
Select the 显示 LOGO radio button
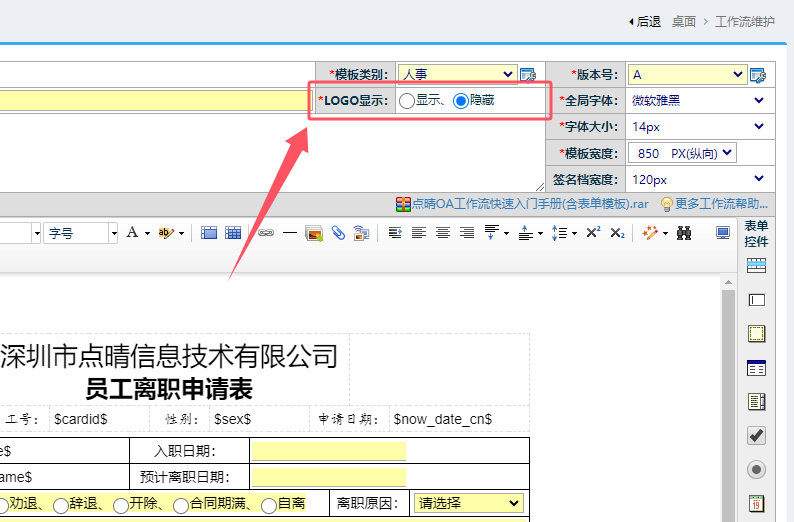tap(407, 101)
